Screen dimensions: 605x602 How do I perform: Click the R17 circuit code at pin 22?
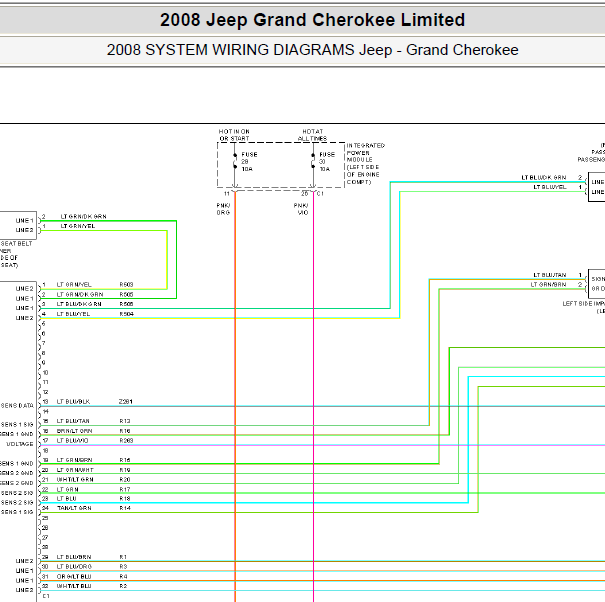[x=125, y=489]
